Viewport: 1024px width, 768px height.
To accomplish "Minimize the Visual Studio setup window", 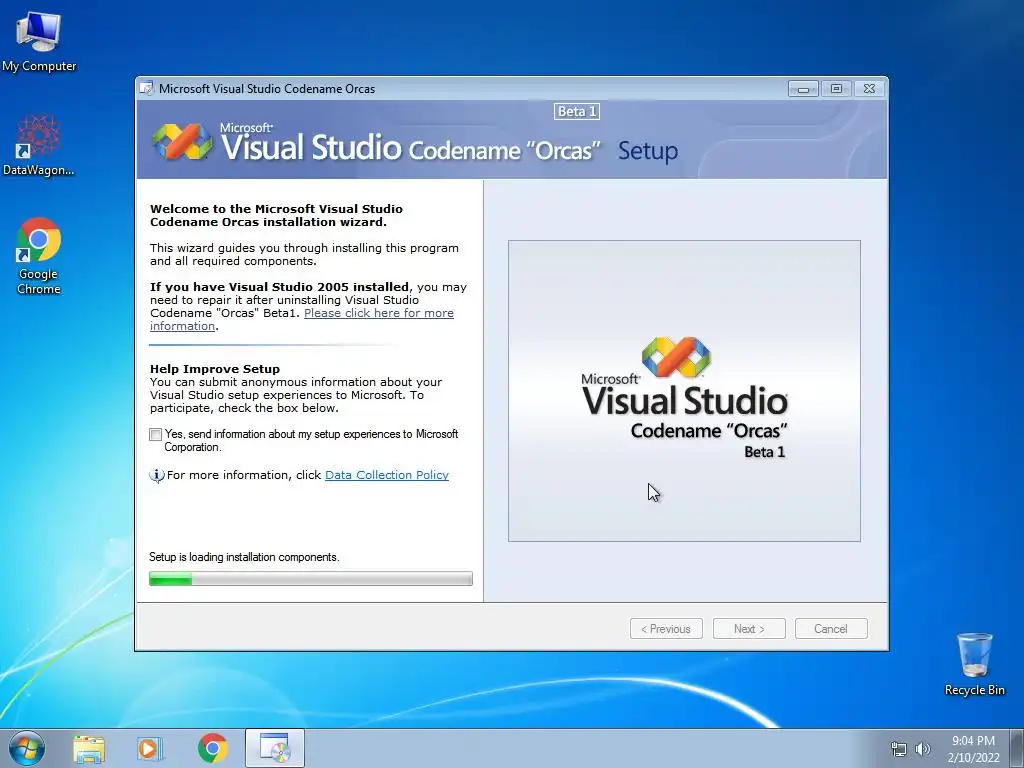I will pyautogui.click(x=803, y=88).
